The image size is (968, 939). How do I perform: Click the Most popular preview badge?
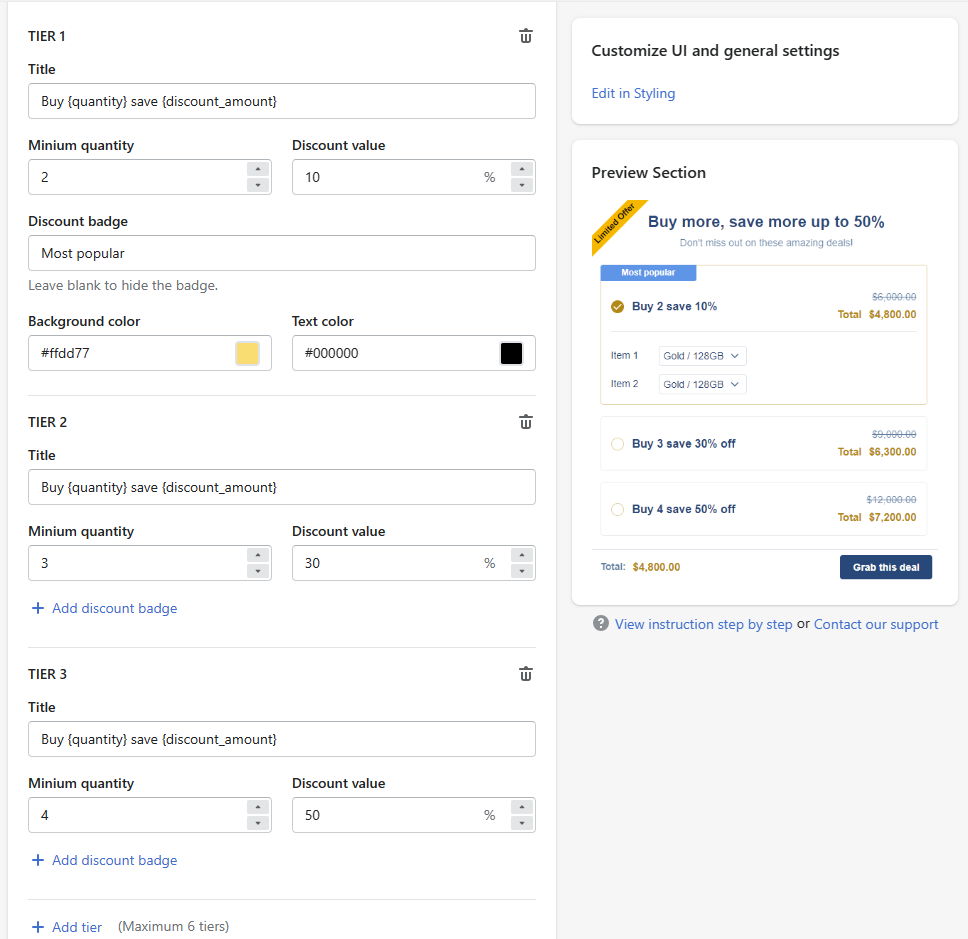coord(648,272)
